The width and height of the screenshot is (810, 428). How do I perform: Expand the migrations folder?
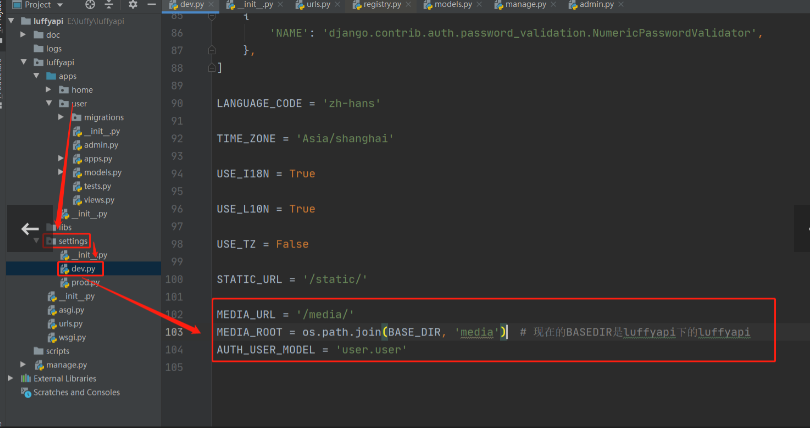[x=61, y=117]
